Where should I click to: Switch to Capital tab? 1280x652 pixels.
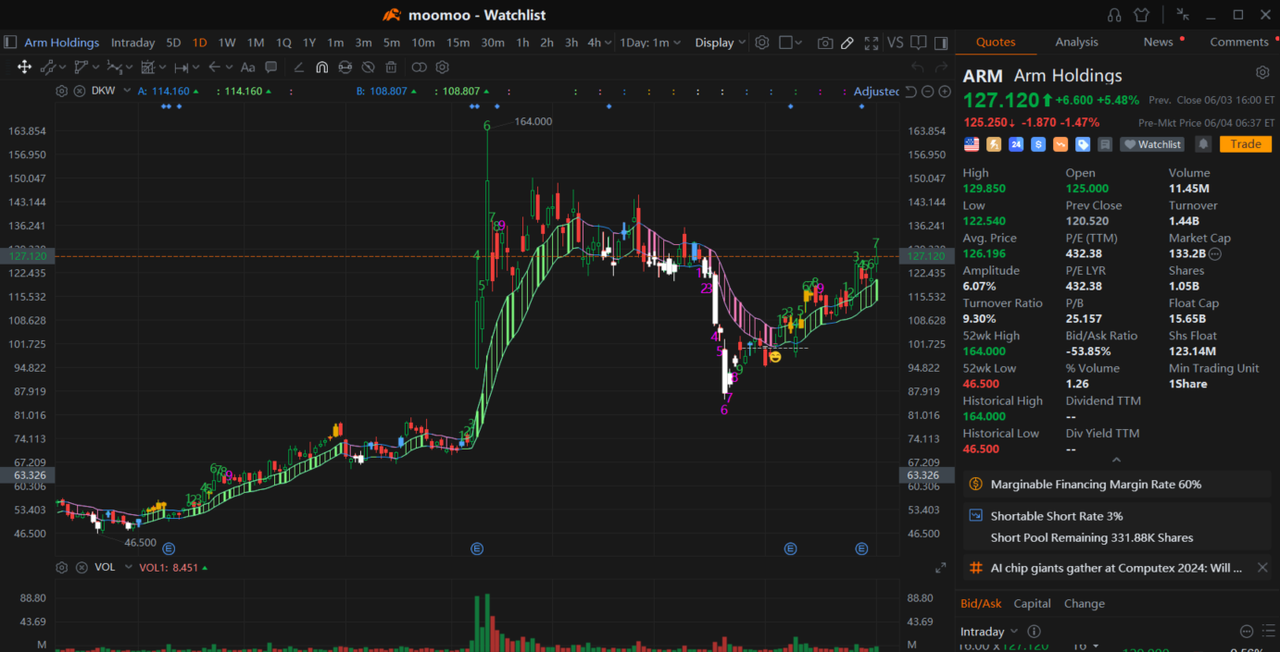click(1032, 603)
